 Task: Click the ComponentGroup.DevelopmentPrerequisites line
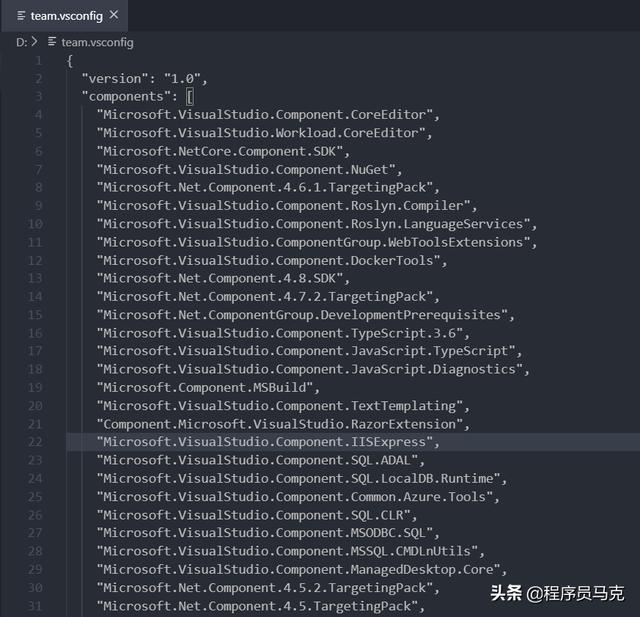click(306, 315)
